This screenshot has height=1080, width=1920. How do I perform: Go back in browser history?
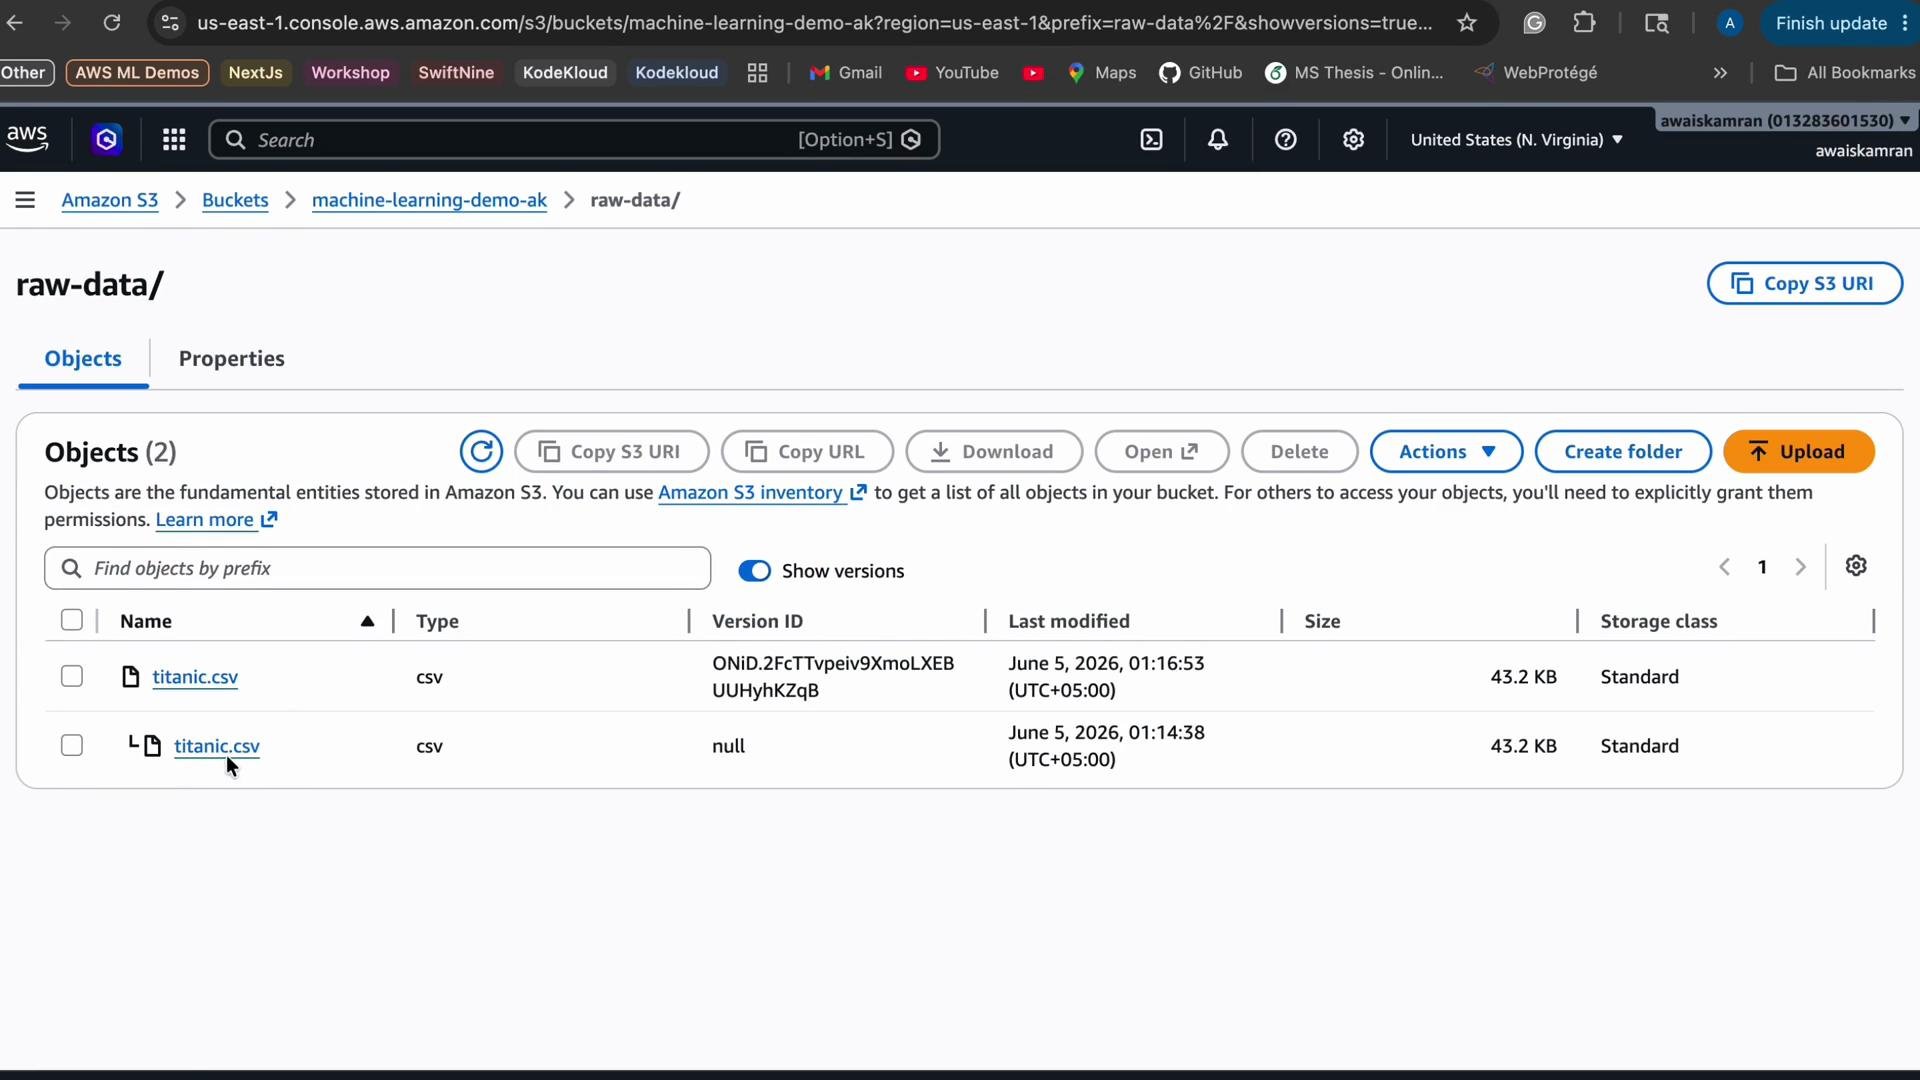15,23
